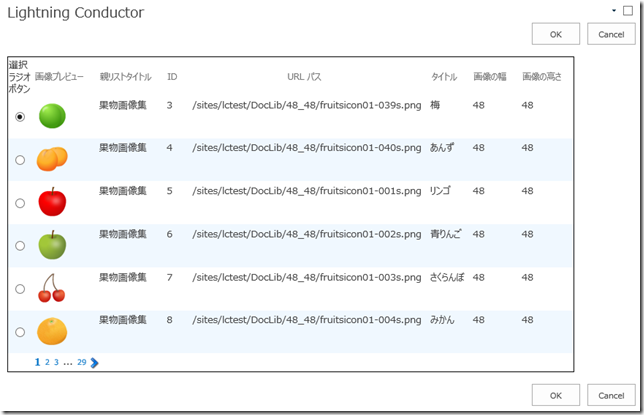Click the mandarin orange fruit image
Viewport: 644px width, 415px height.
[x=52, y=331]
